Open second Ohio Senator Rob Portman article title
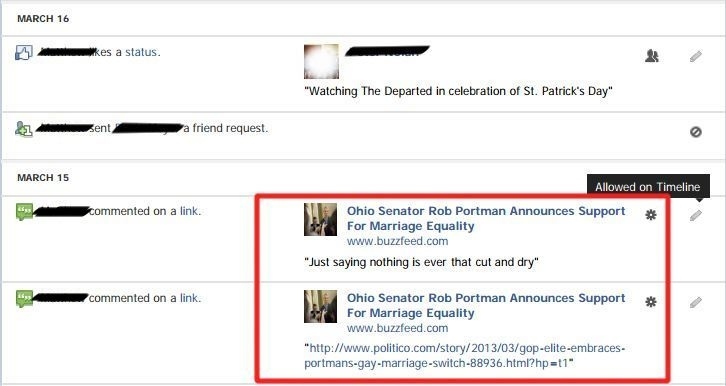 click(486, 305)
